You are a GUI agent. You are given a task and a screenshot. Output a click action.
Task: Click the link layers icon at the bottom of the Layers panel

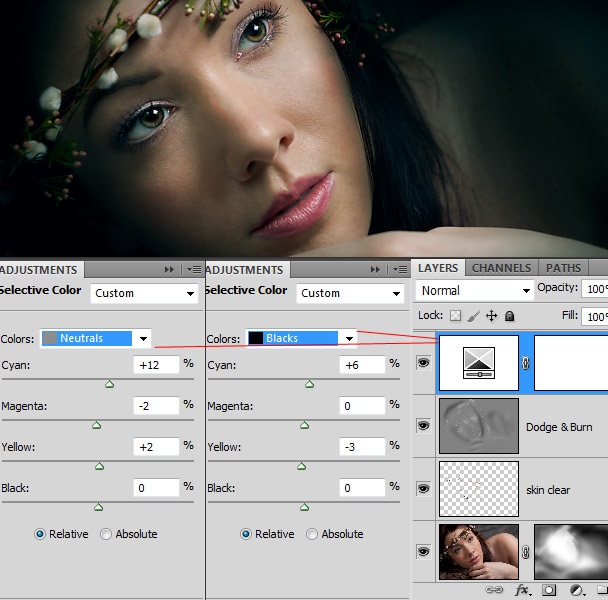(x=494, y=590)
